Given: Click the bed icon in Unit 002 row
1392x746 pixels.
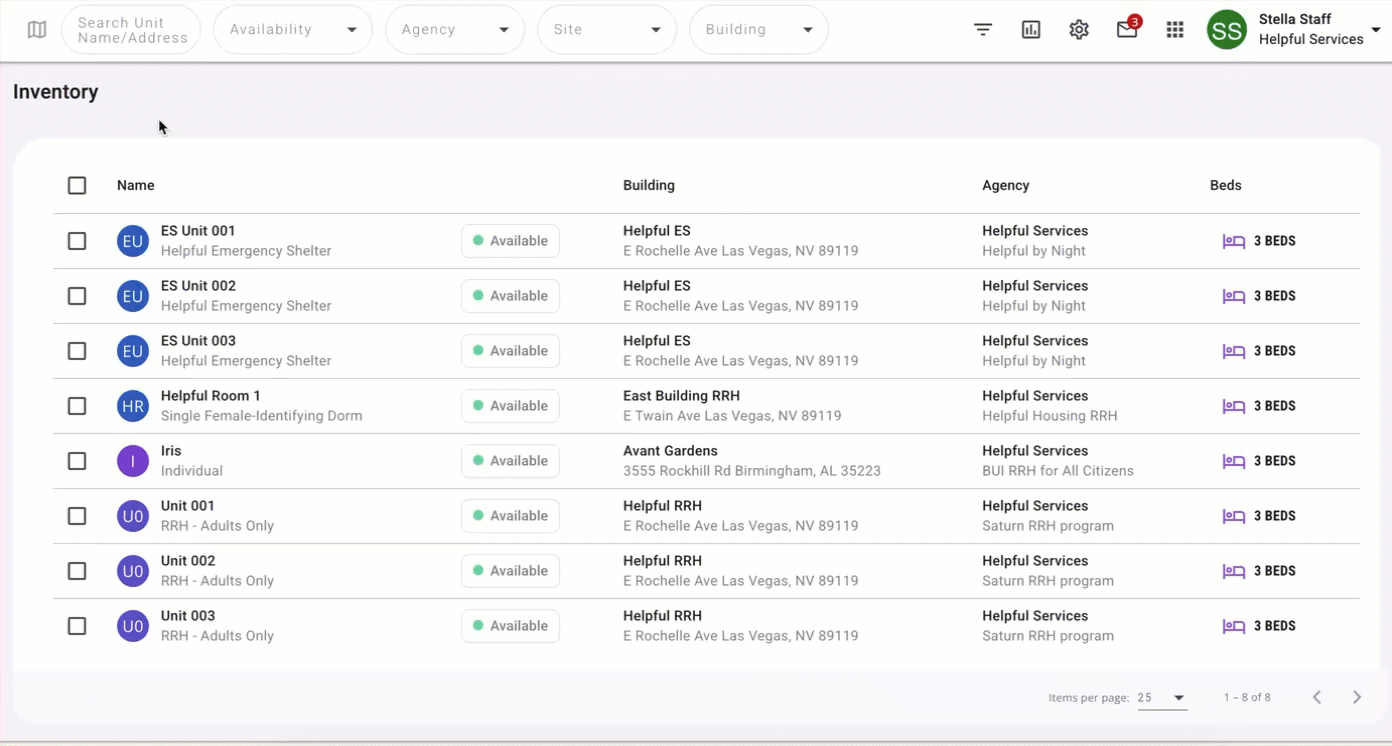Looking at the screenshot, I should click(x=1234, y=571).
